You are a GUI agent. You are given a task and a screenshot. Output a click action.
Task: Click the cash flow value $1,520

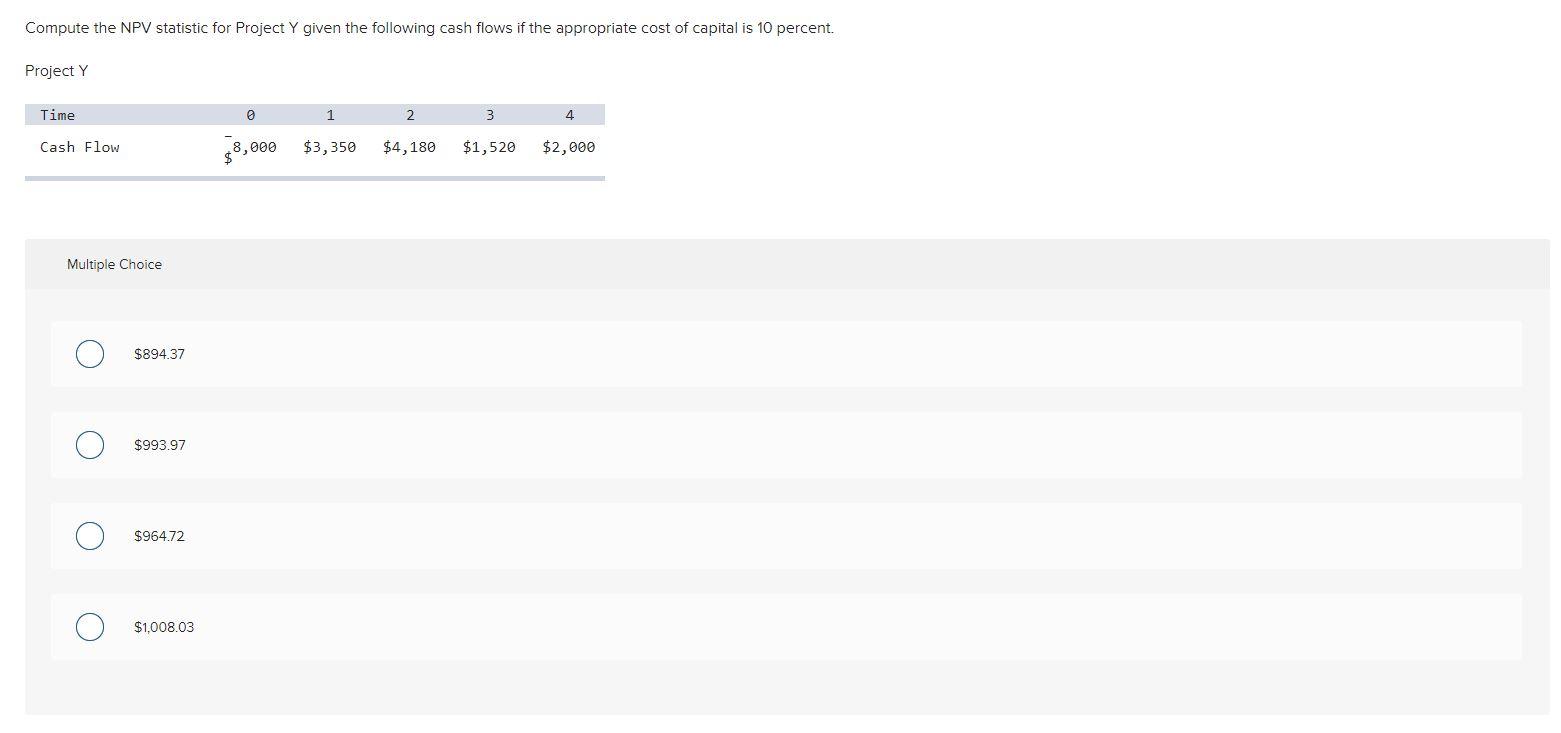[489, 146]
